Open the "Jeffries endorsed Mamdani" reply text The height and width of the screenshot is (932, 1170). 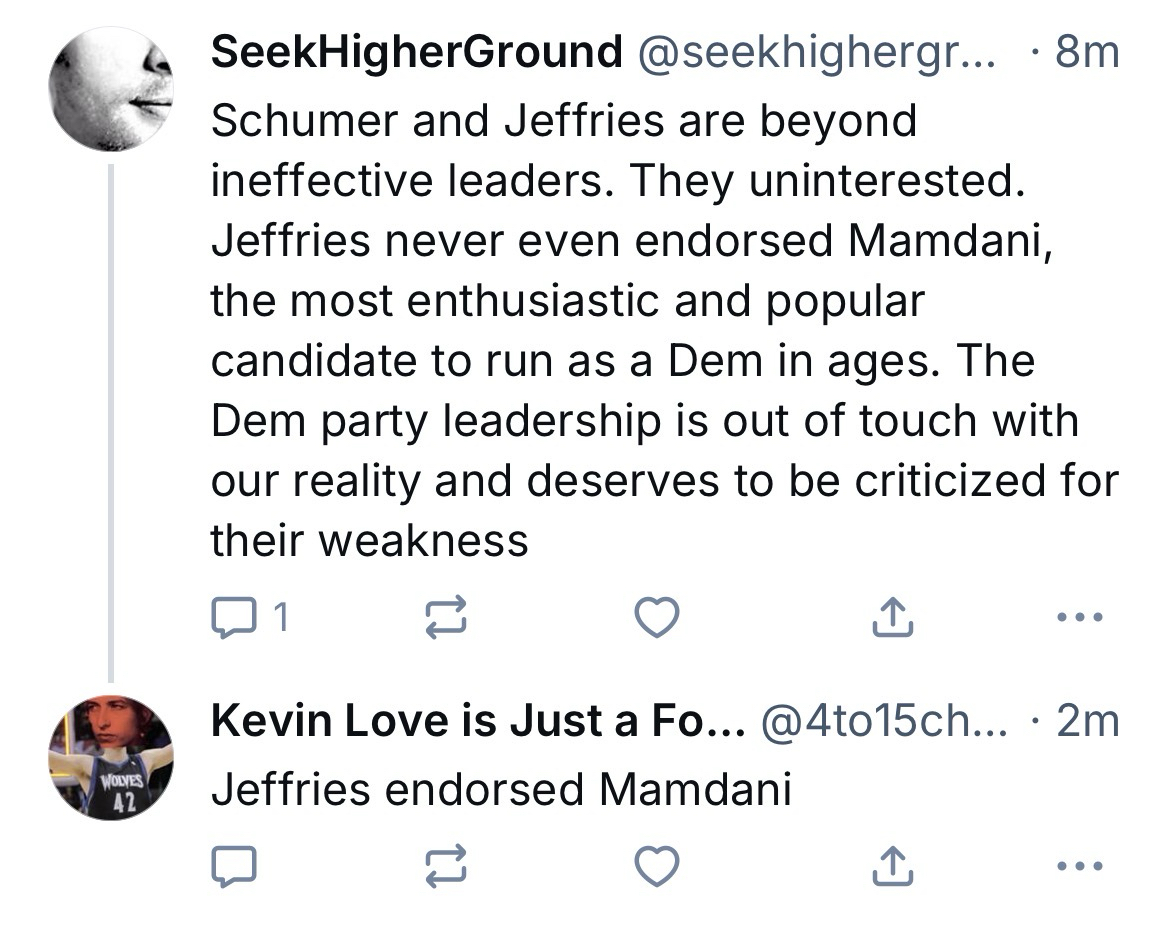coord(500,790)
